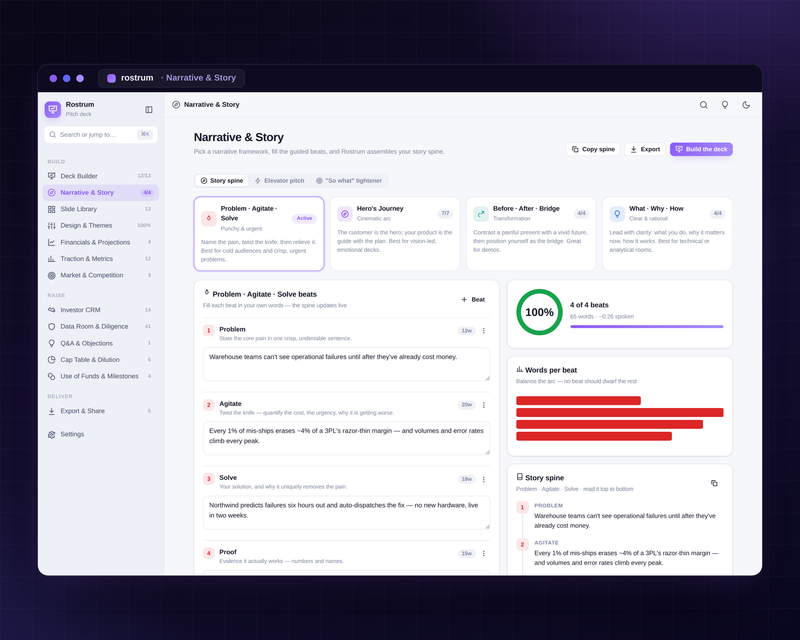Click the arrows icon on Before - After - Bridge card

click(481, 214)
